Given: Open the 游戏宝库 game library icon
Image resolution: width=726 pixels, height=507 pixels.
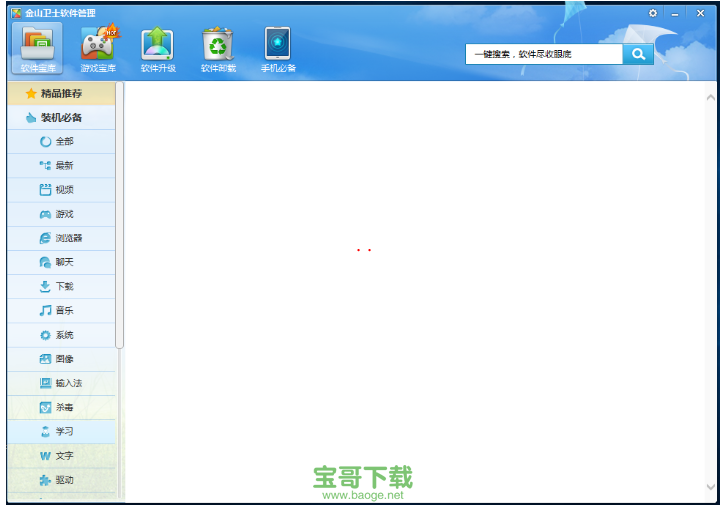Looking at the screenshot, I should [98, 46].
